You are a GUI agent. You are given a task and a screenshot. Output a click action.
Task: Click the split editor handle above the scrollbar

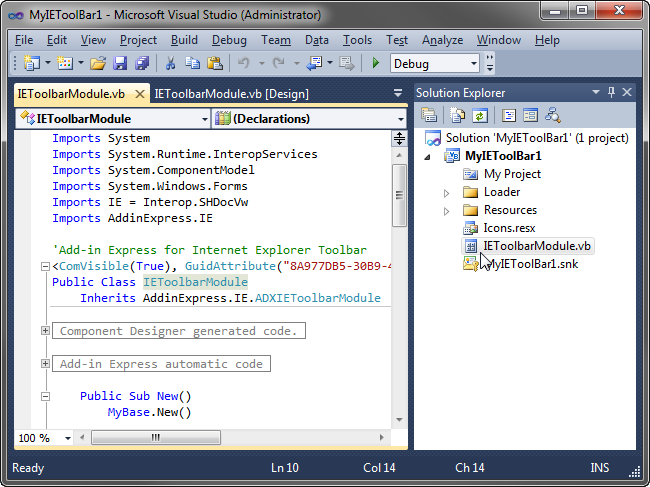click(399, 138)
